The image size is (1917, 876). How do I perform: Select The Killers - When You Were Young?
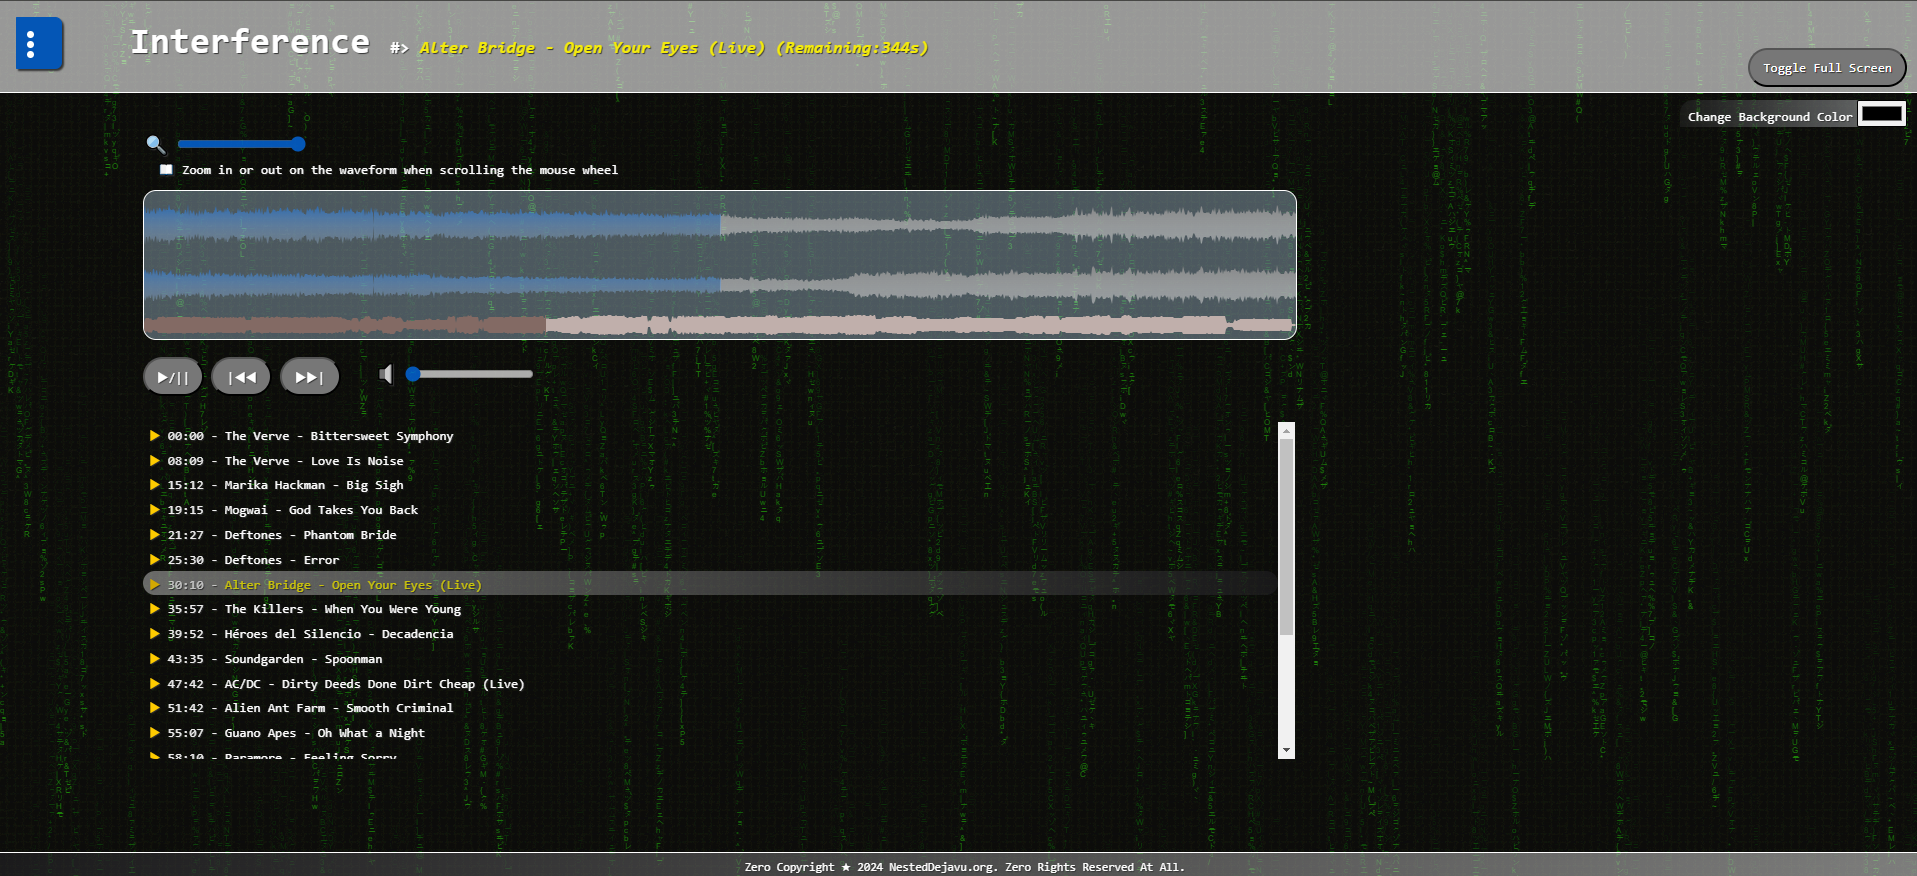tap(342, 609)
